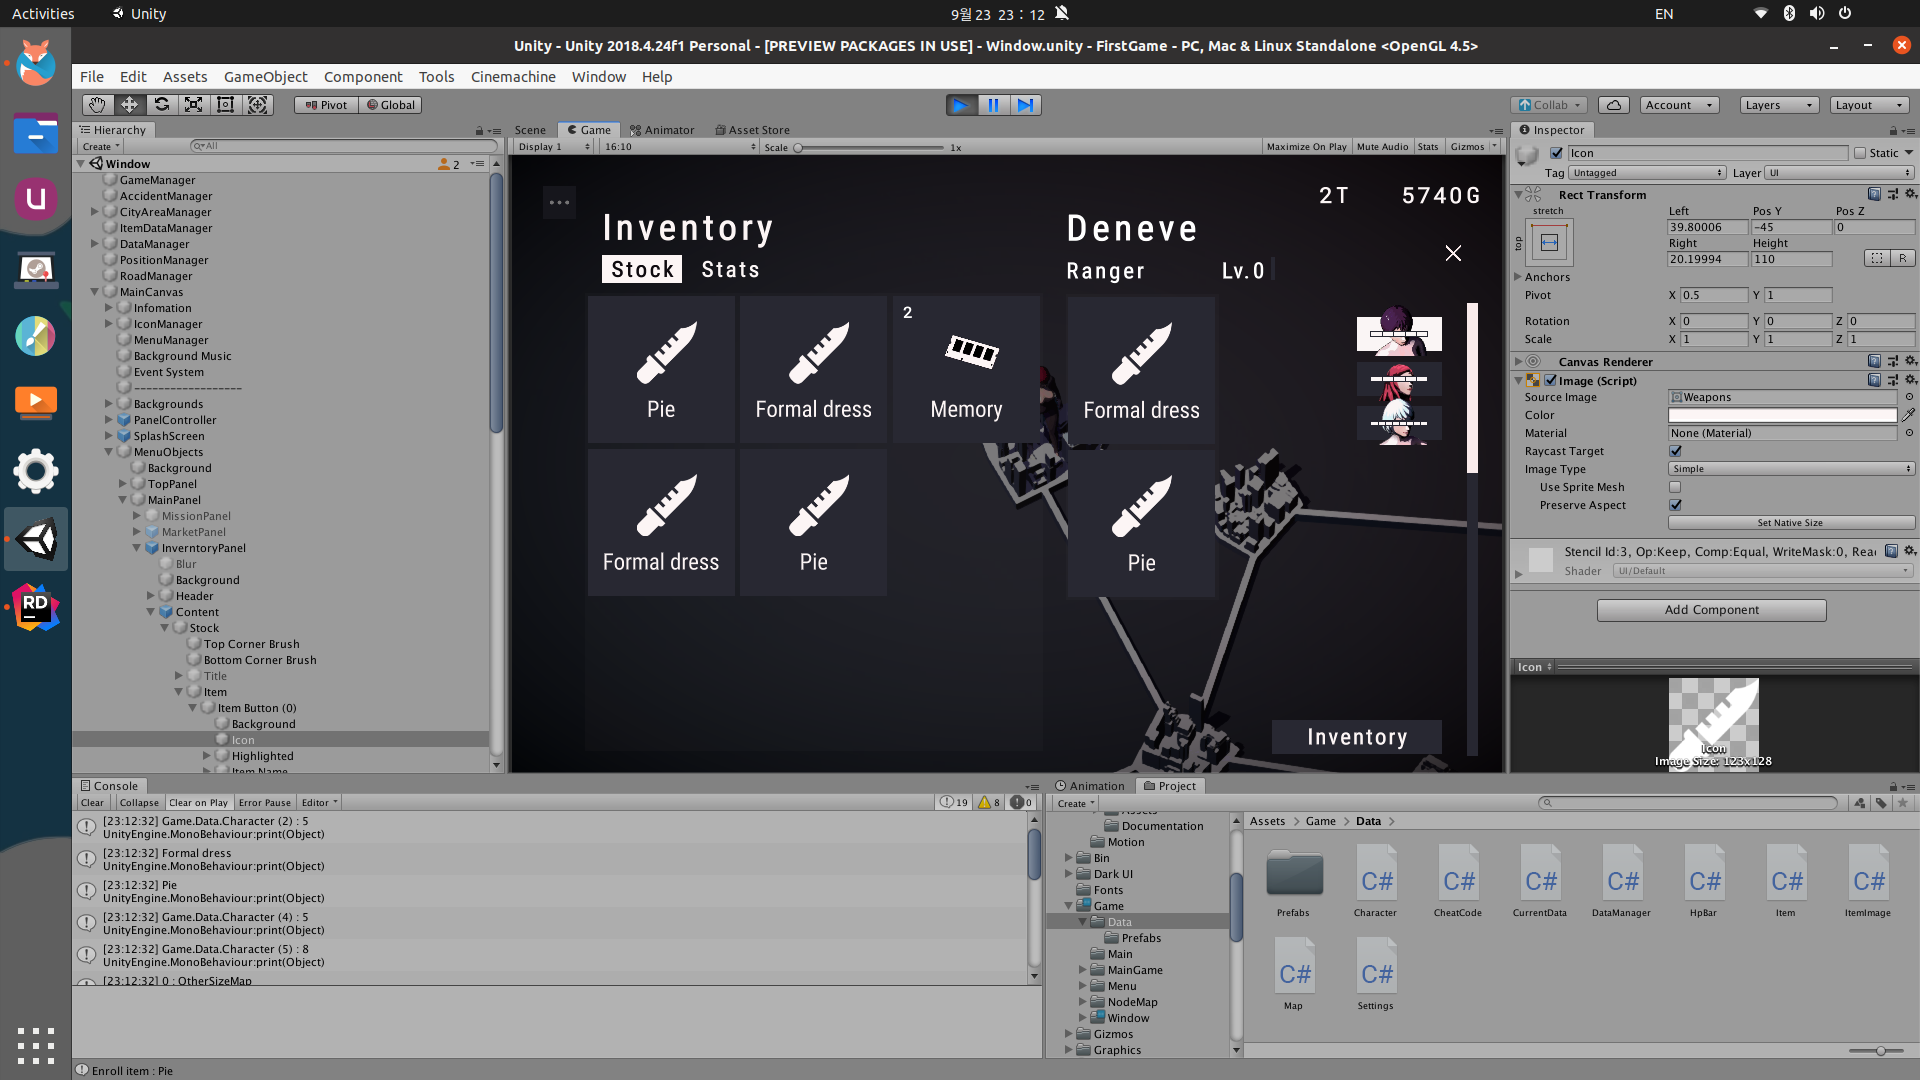1920x1080 pixels.
Task: Switch to the Animation tab
Action: (x=1090, y=786)
